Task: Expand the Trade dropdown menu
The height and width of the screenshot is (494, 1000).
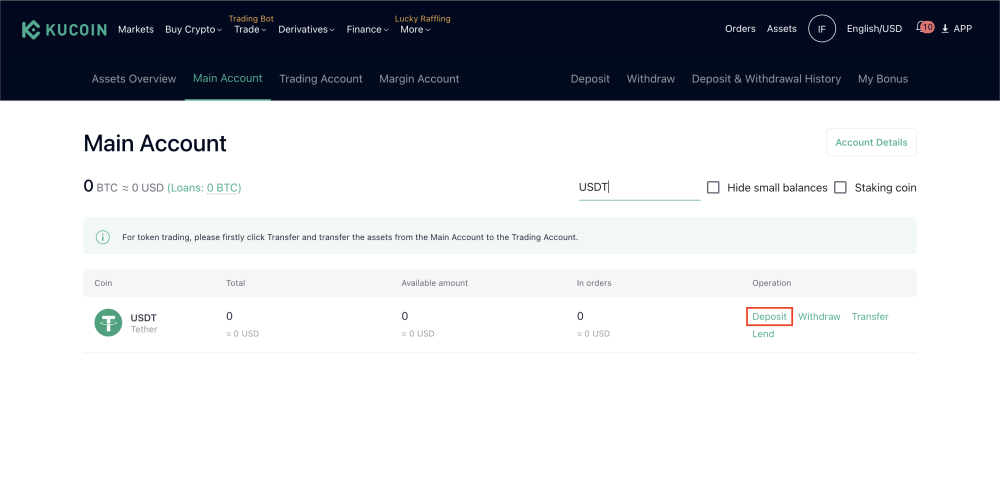Action: 250,29
